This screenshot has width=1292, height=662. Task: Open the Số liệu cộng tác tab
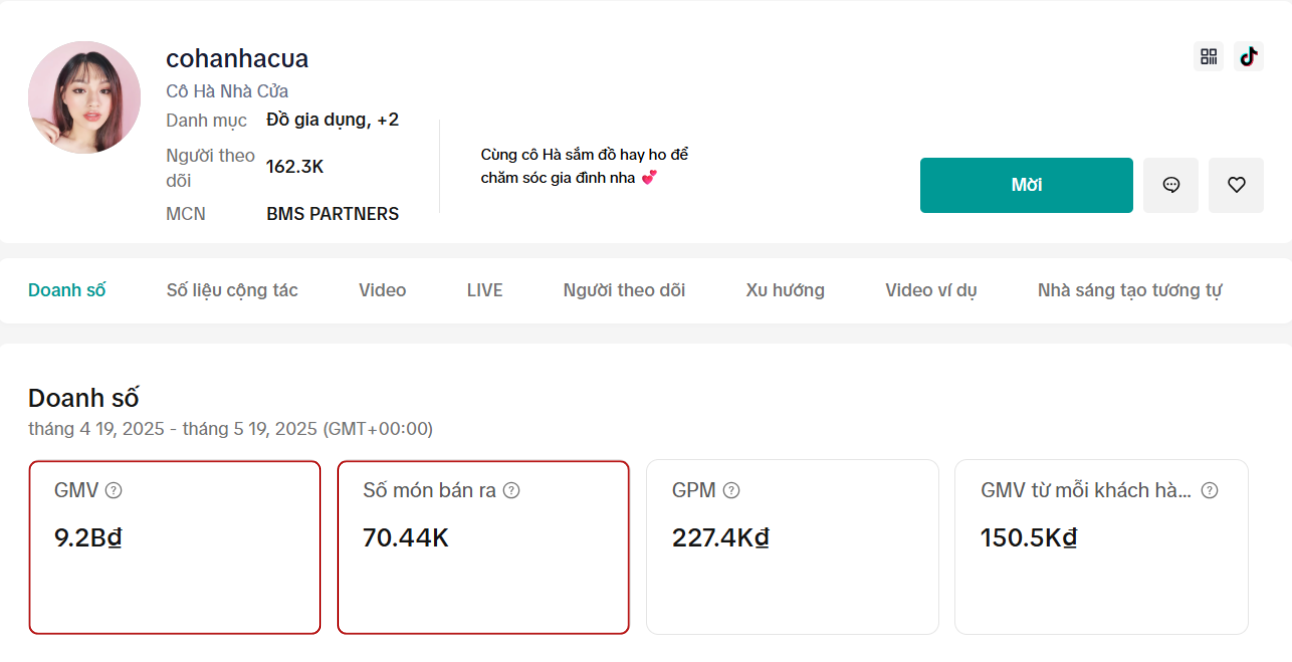pyautogui.click(x=232, y=290)
